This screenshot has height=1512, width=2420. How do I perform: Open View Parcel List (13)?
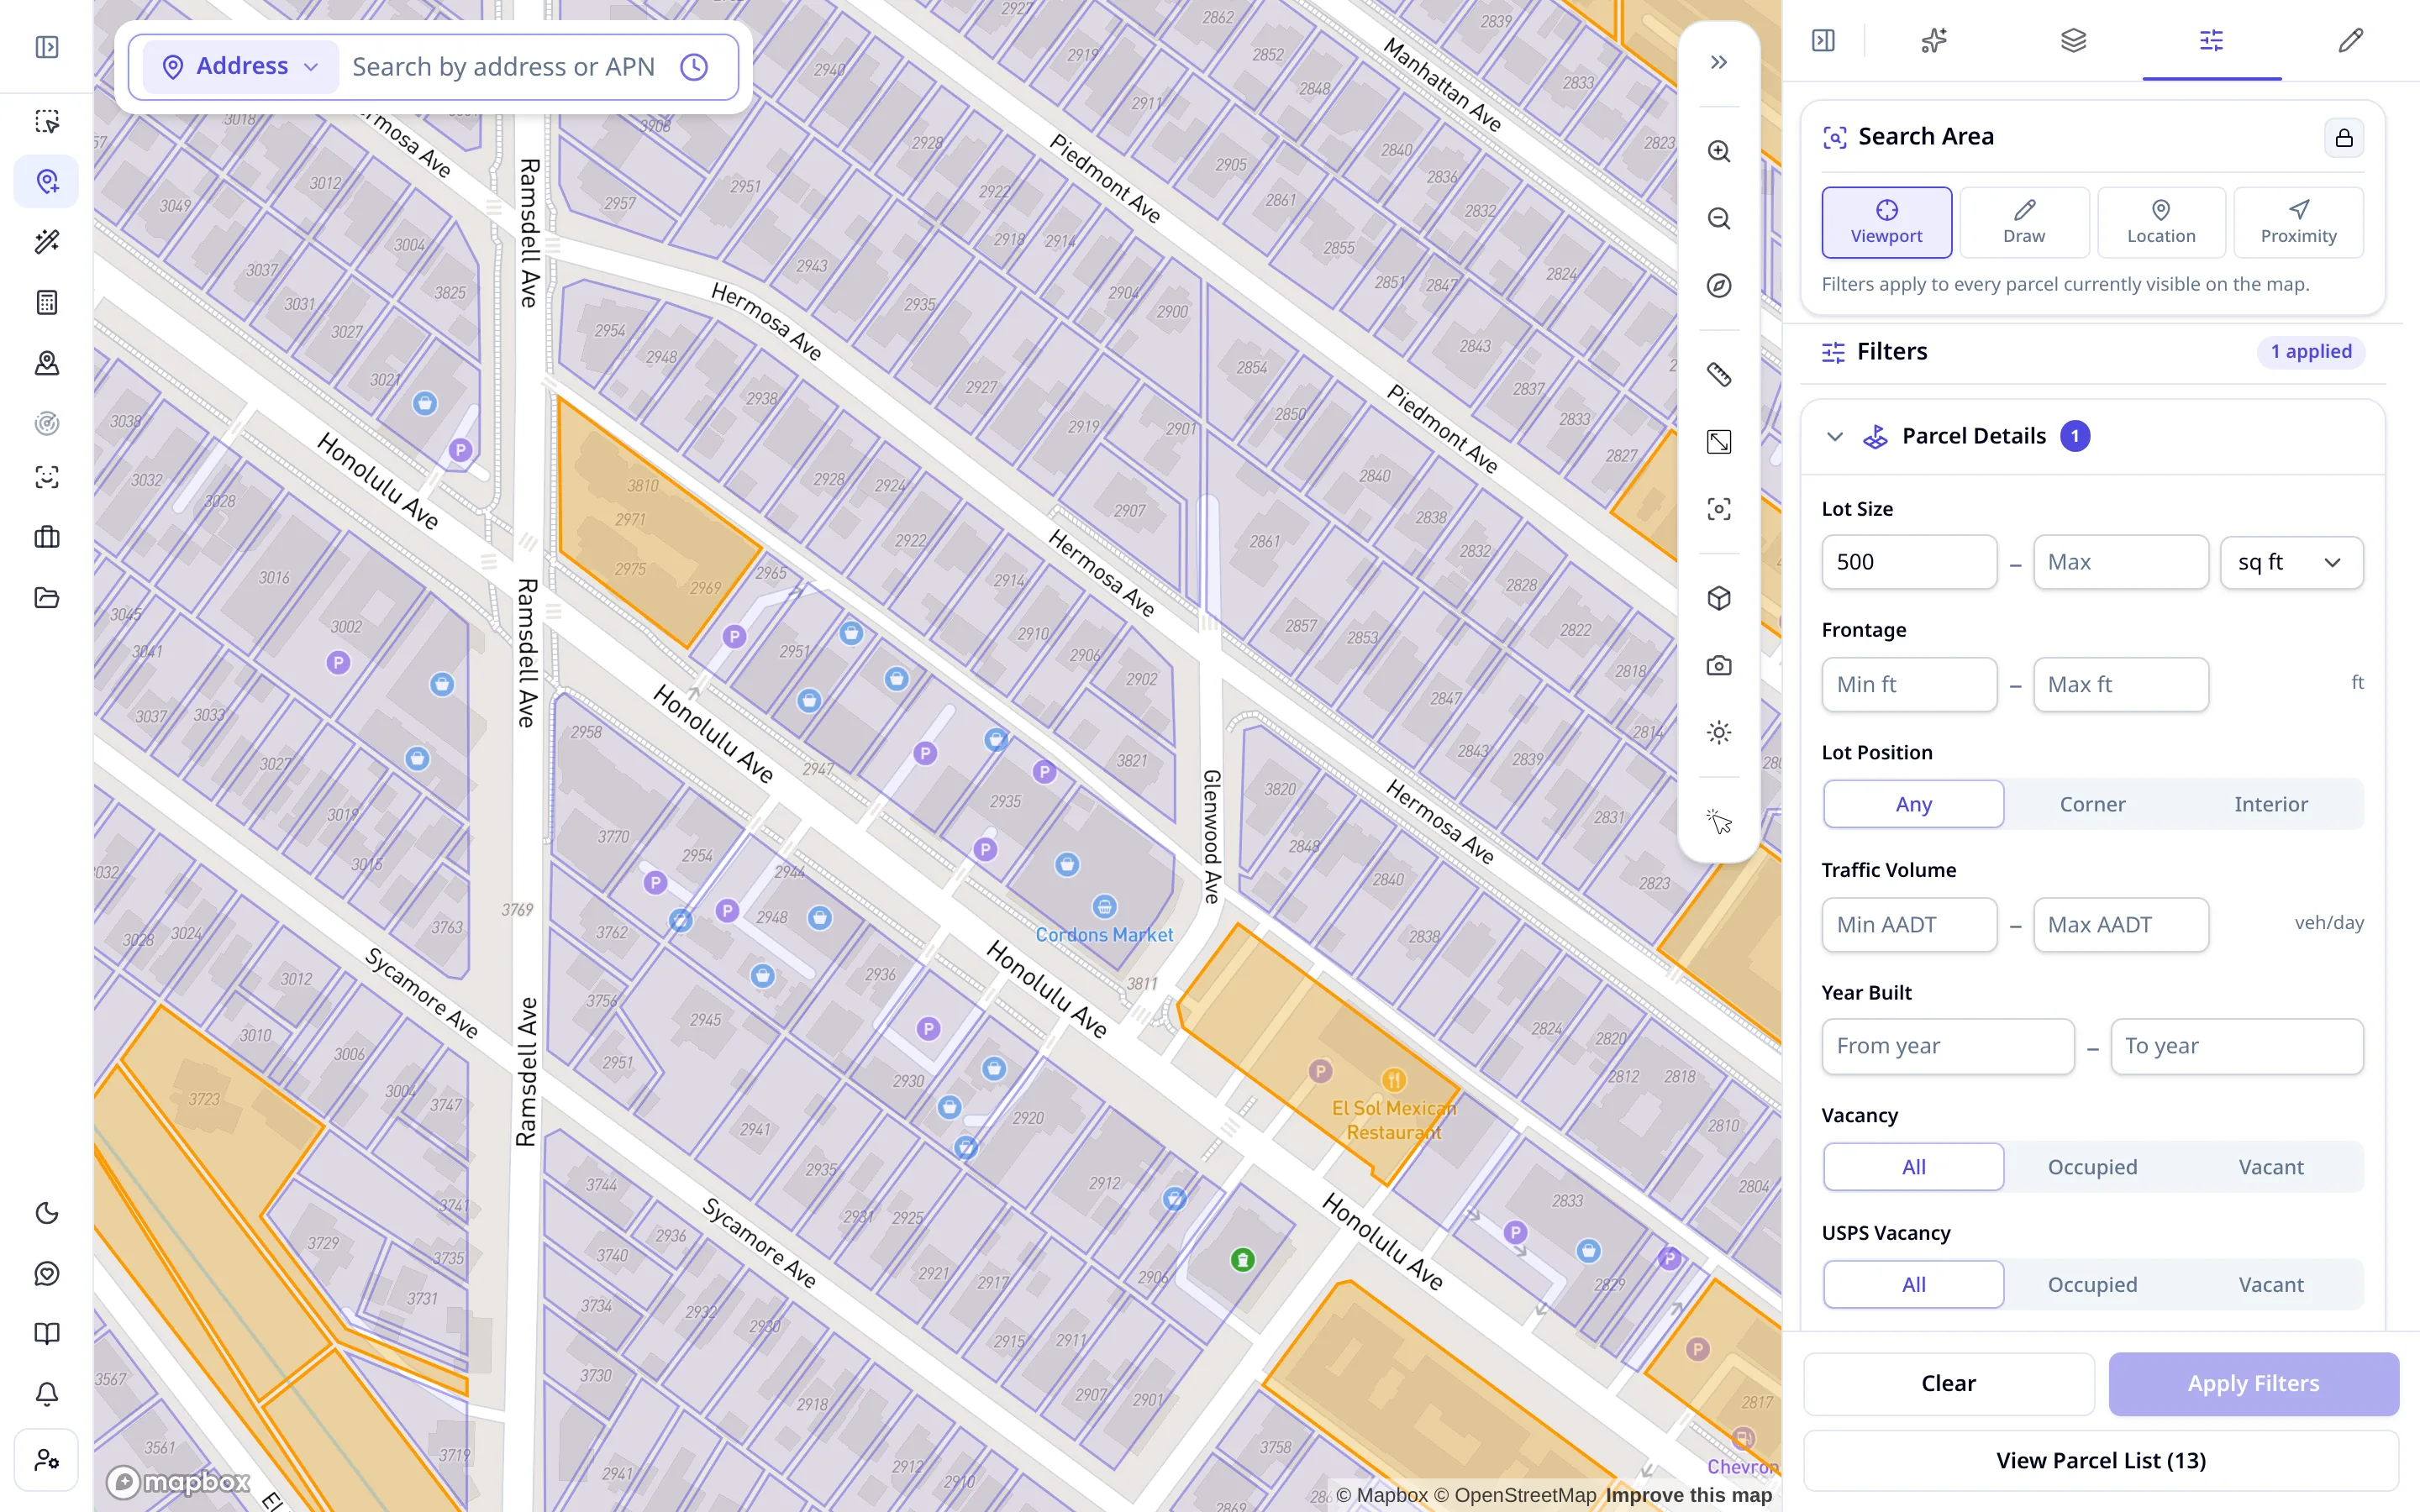click(x=2101, y=1461)
